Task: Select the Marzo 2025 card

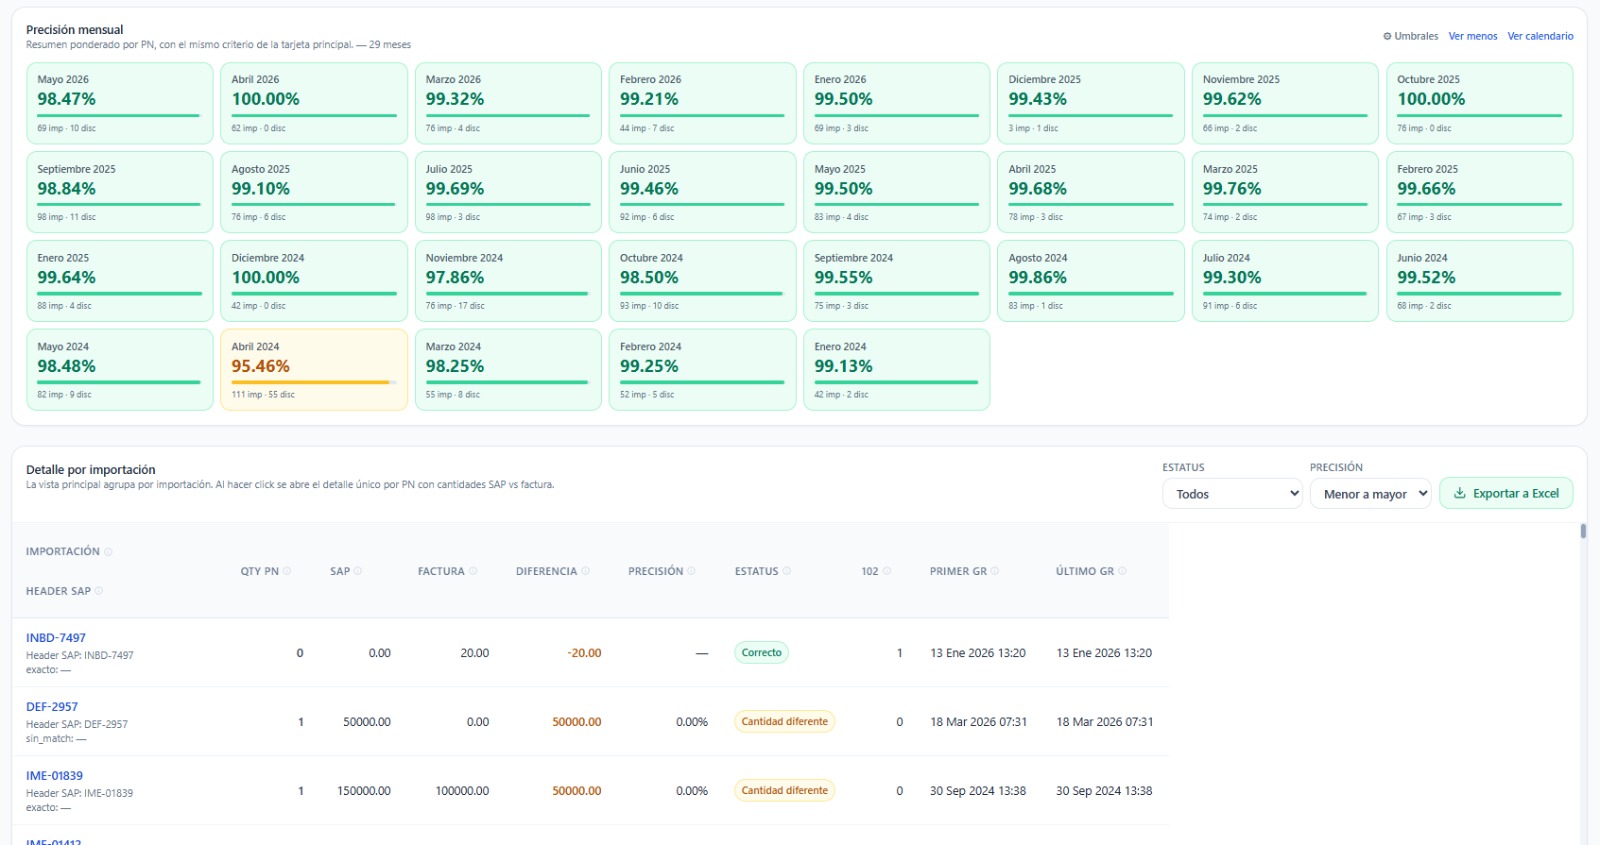Action: tap(1285, 192)
